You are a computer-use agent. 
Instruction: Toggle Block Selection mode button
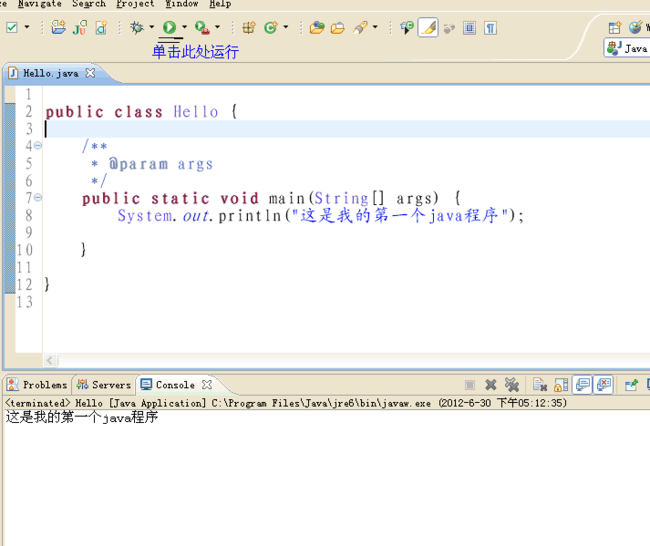[x=469, y=28]
